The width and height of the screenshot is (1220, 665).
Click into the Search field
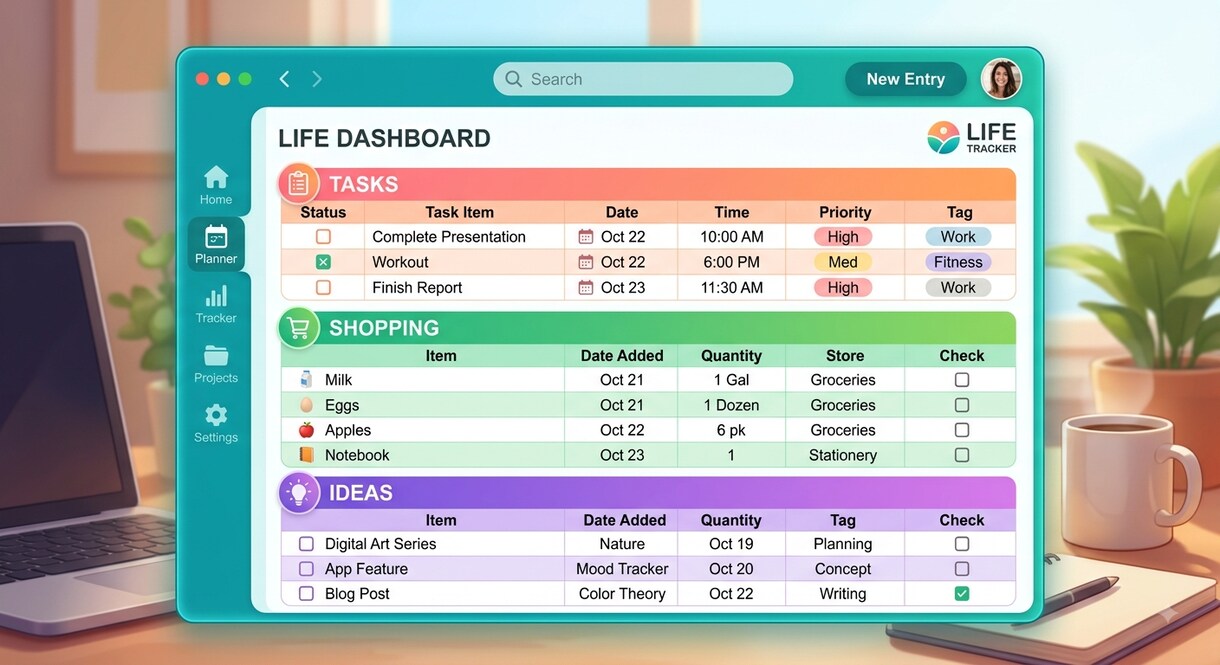(643, 79)
